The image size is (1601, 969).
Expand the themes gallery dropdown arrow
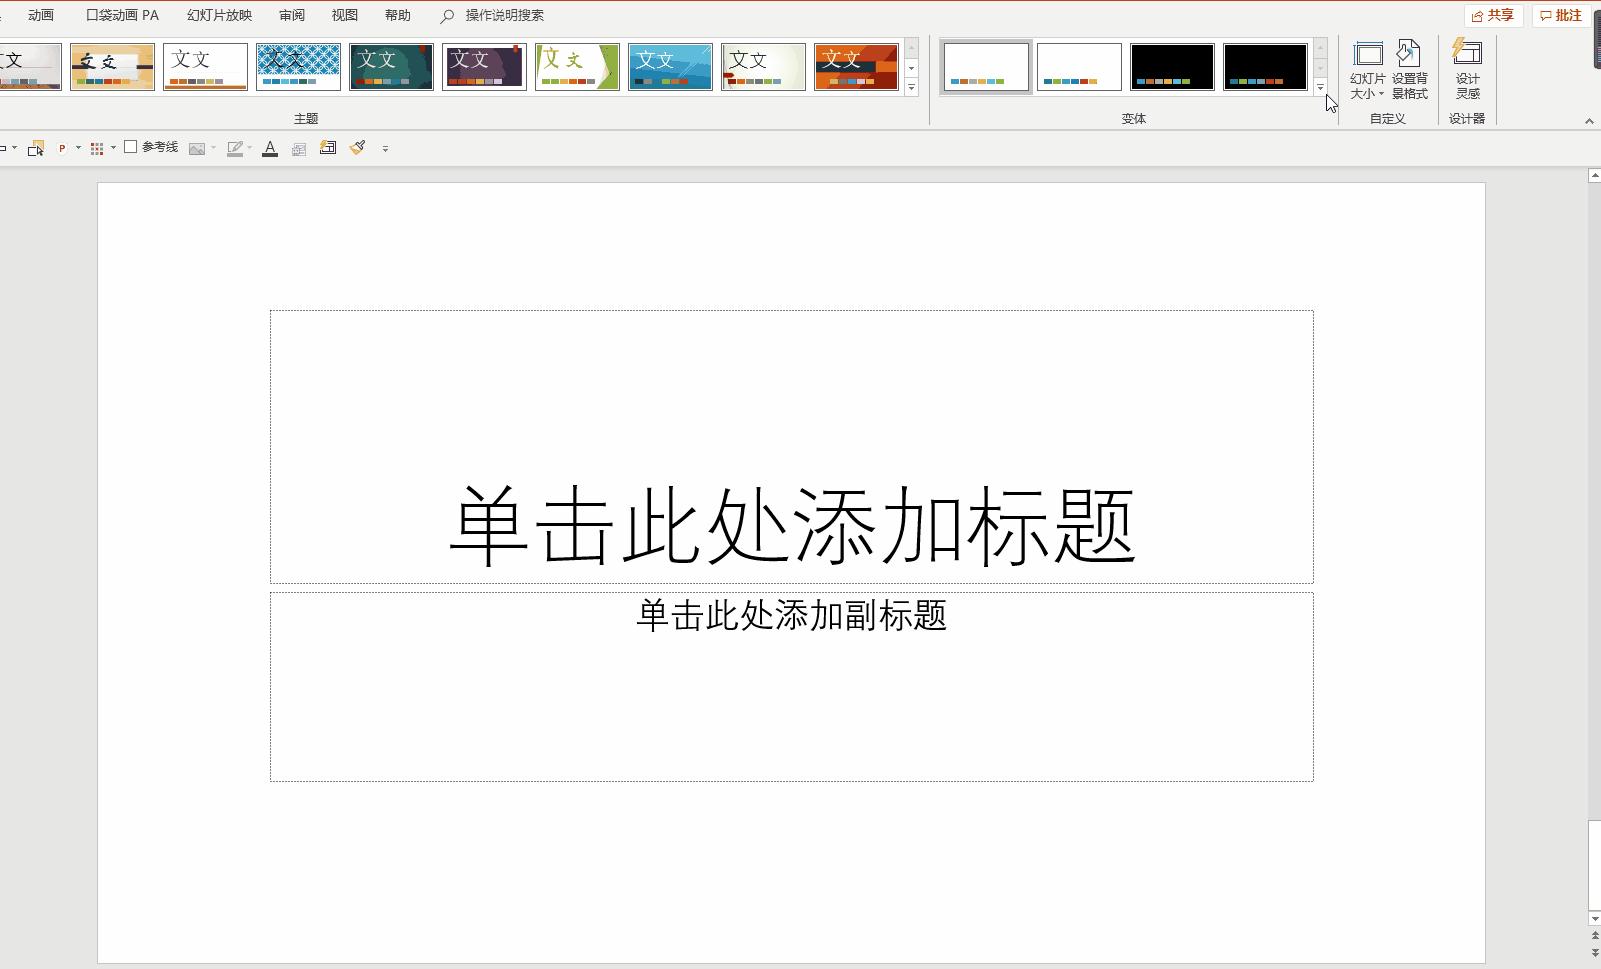[x=912, y=88]
